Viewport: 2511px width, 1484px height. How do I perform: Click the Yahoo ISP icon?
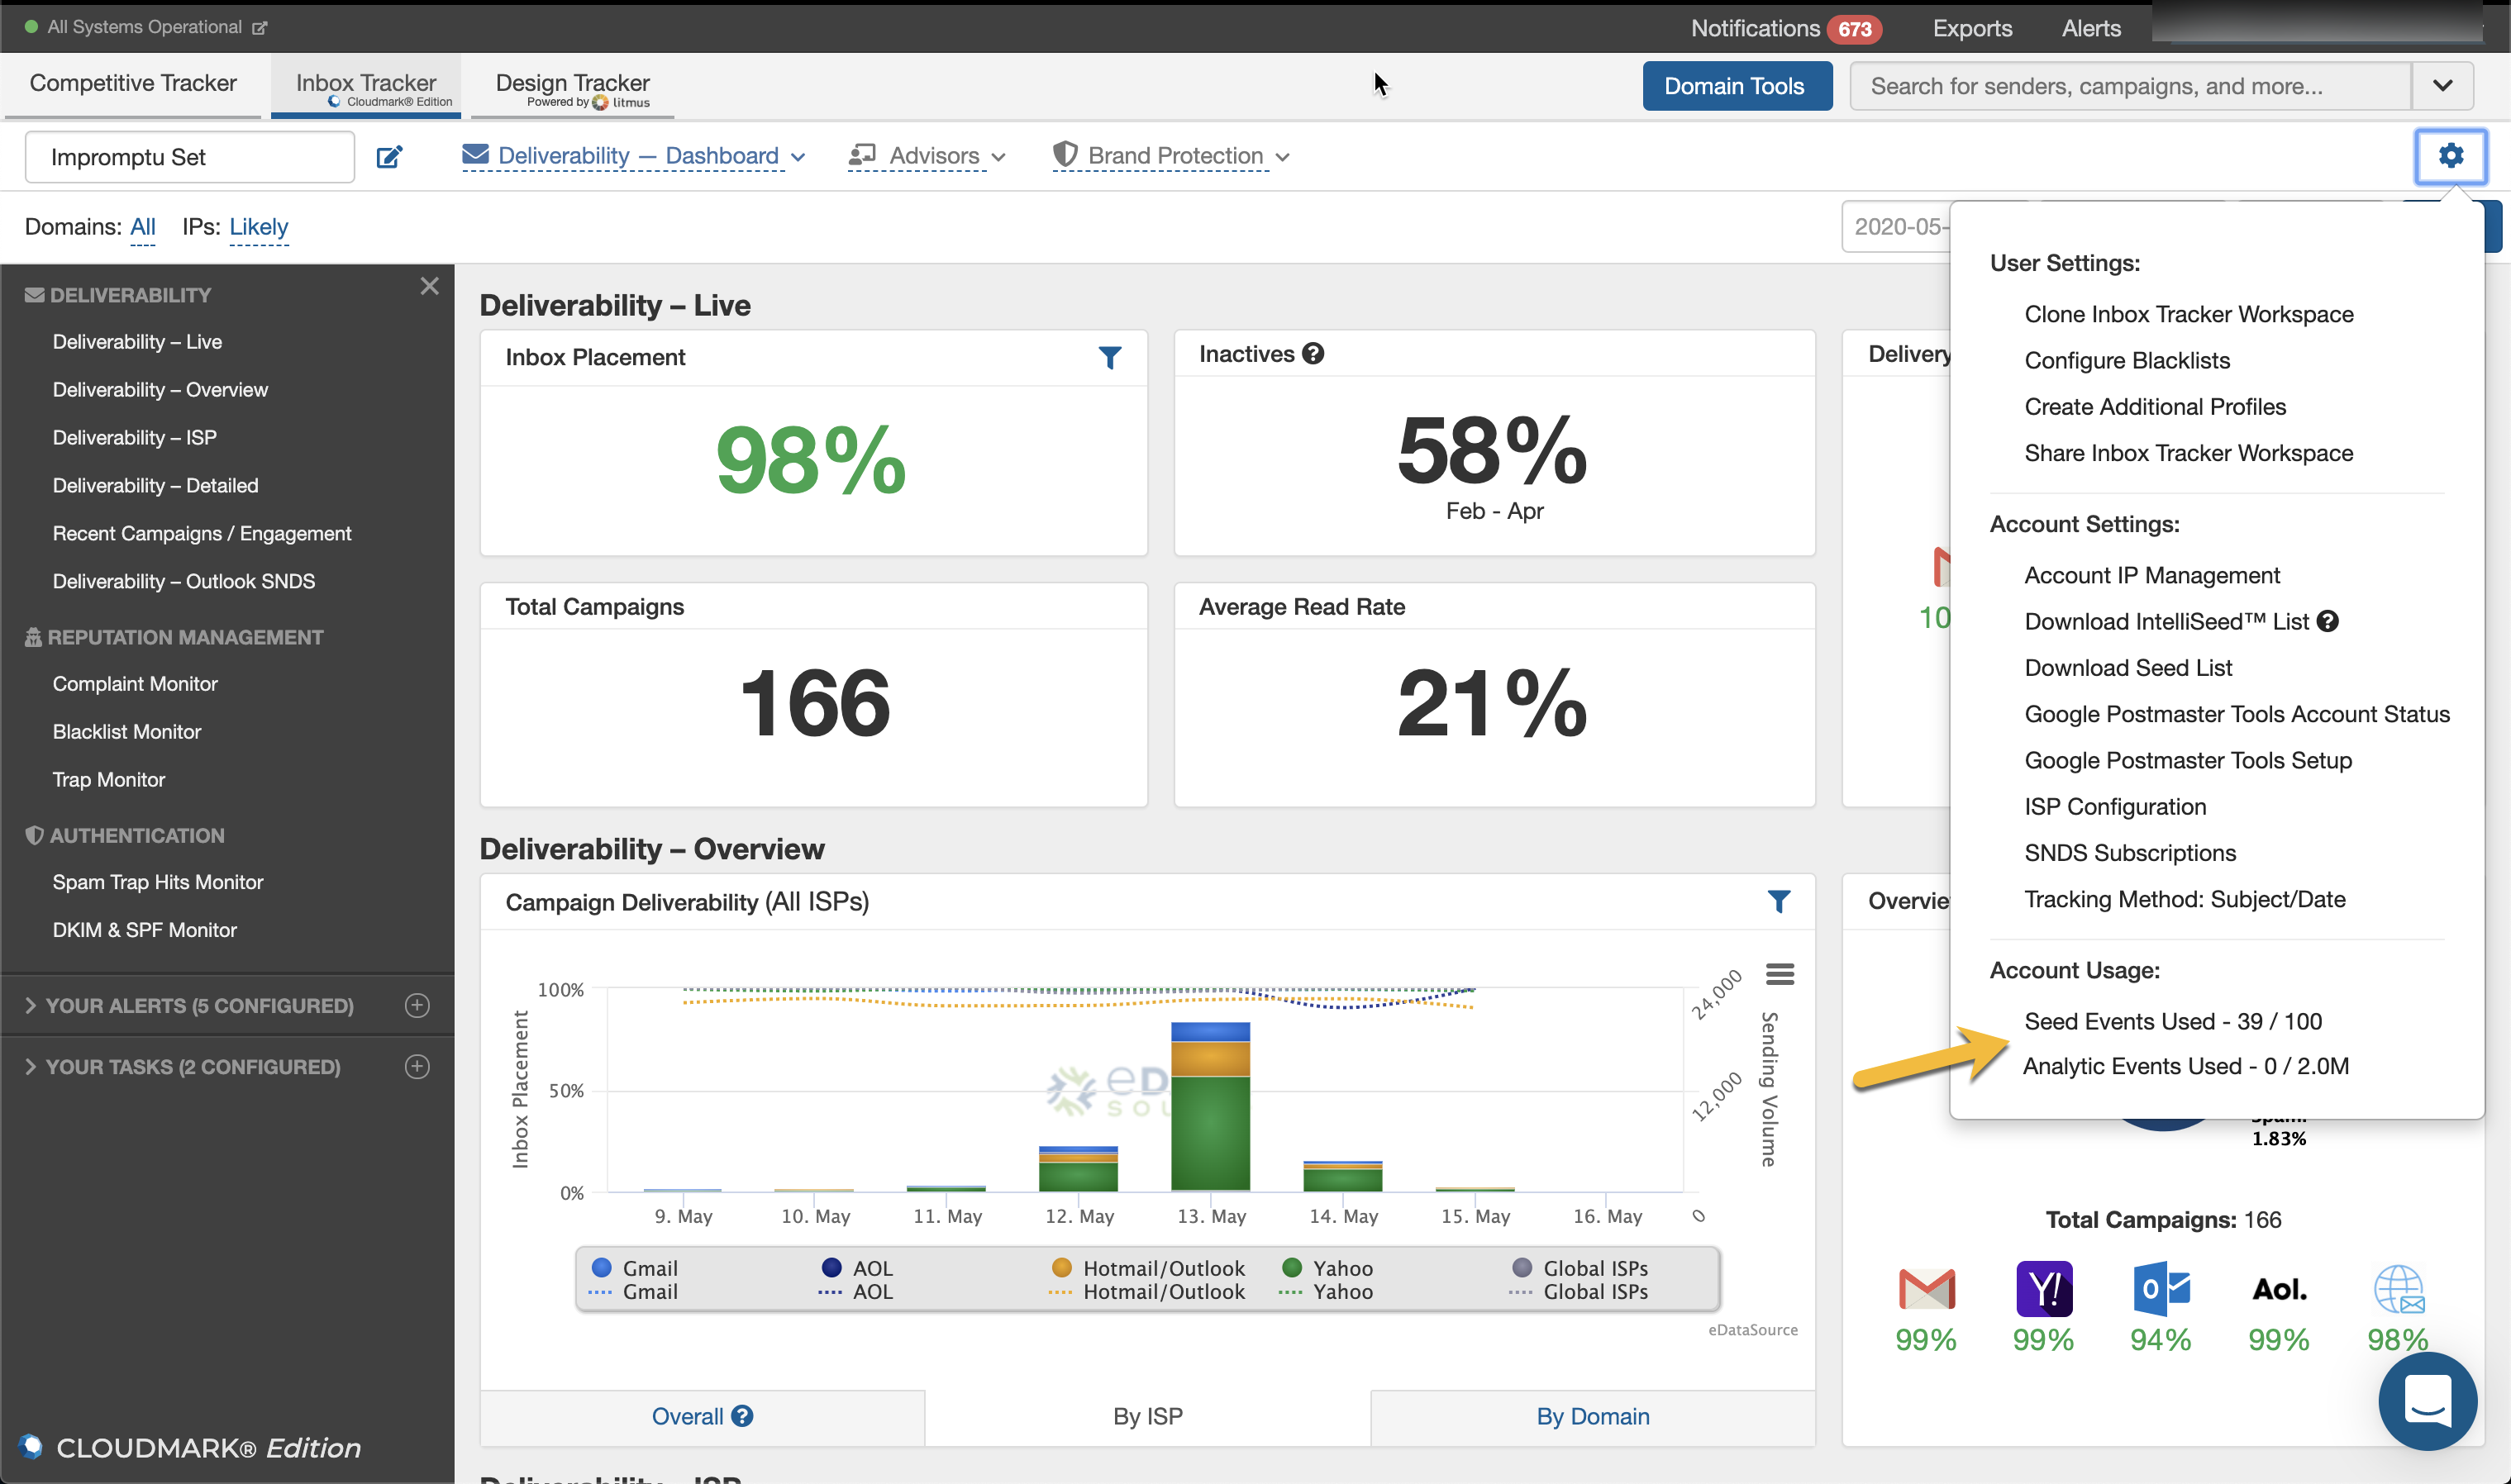2043,1288
